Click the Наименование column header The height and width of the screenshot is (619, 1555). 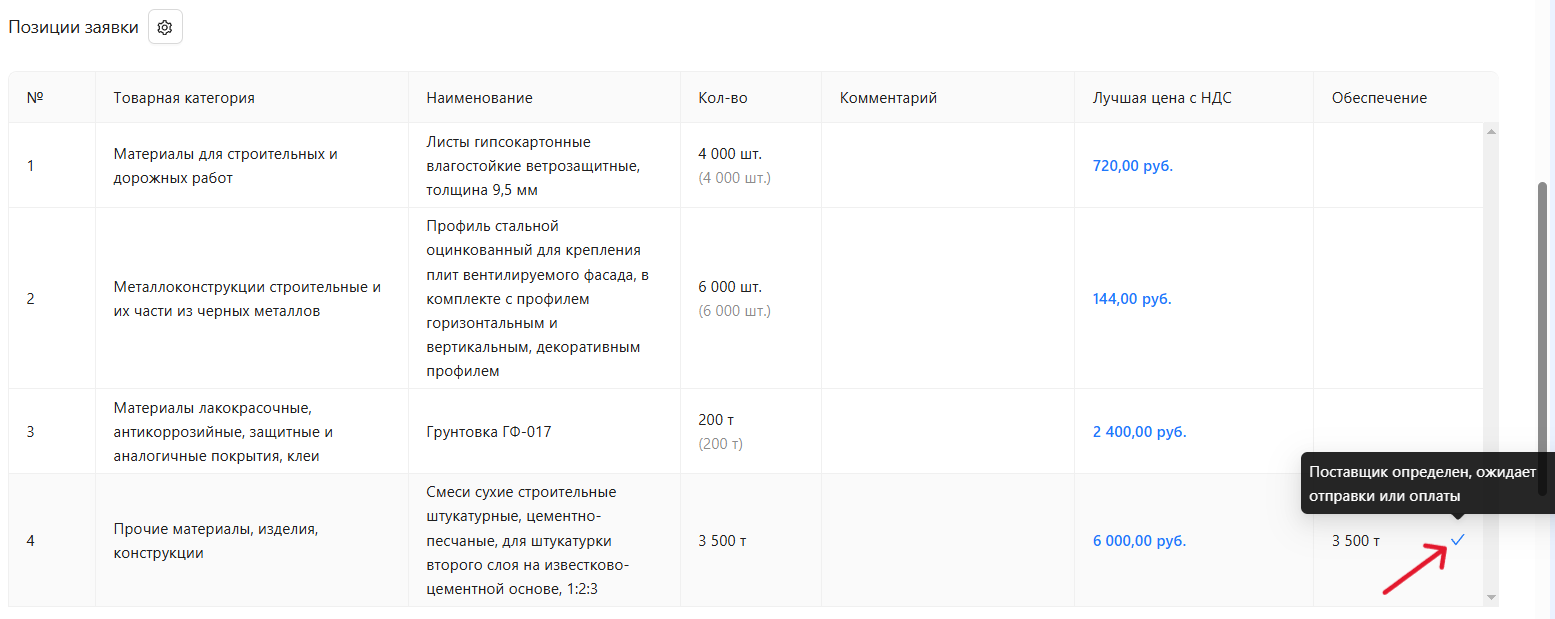[x=479, y=98]
